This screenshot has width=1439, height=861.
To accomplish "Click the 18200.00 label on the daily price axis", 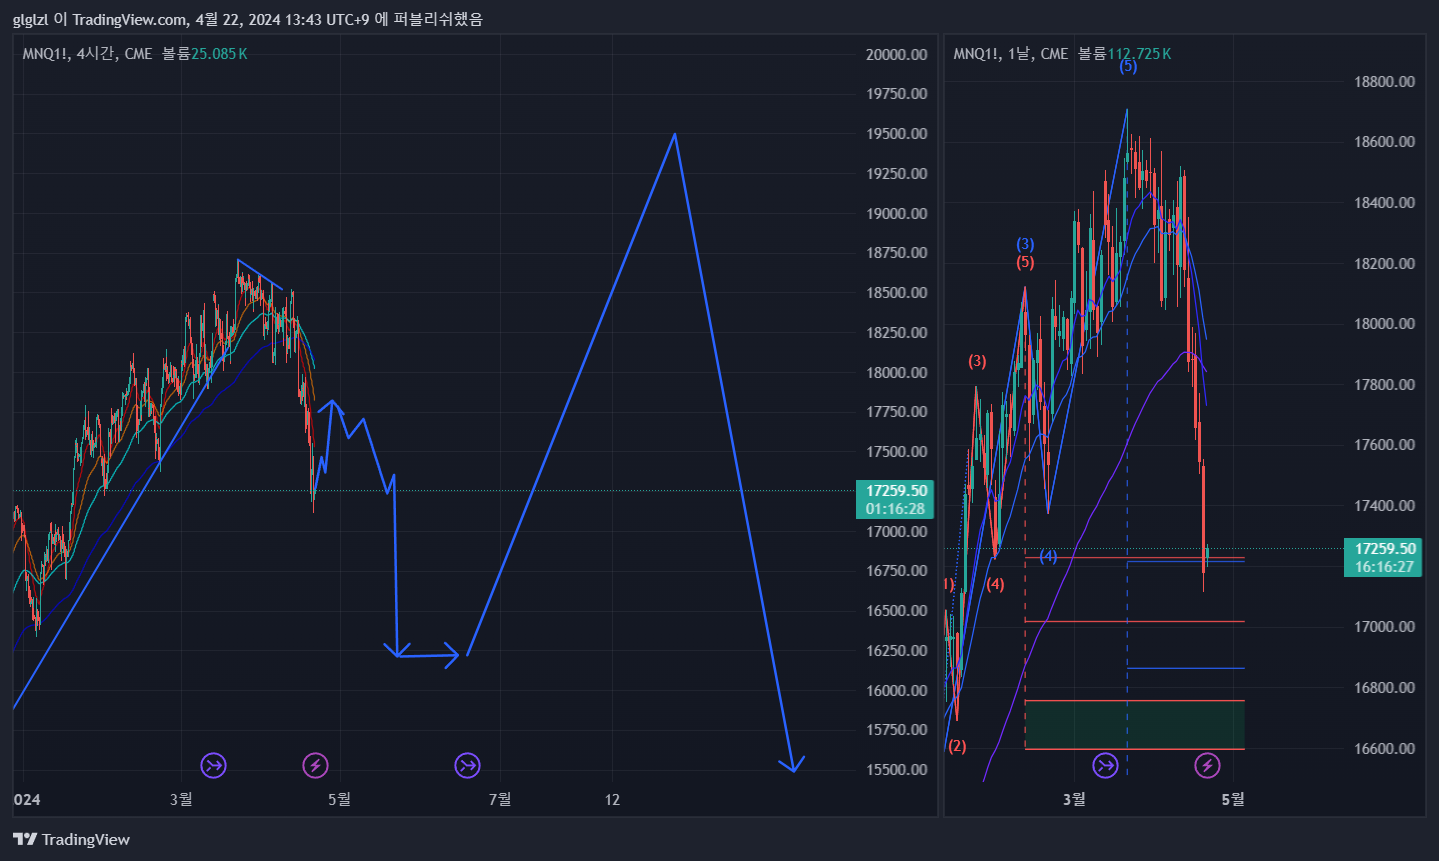I will 1384,264.
